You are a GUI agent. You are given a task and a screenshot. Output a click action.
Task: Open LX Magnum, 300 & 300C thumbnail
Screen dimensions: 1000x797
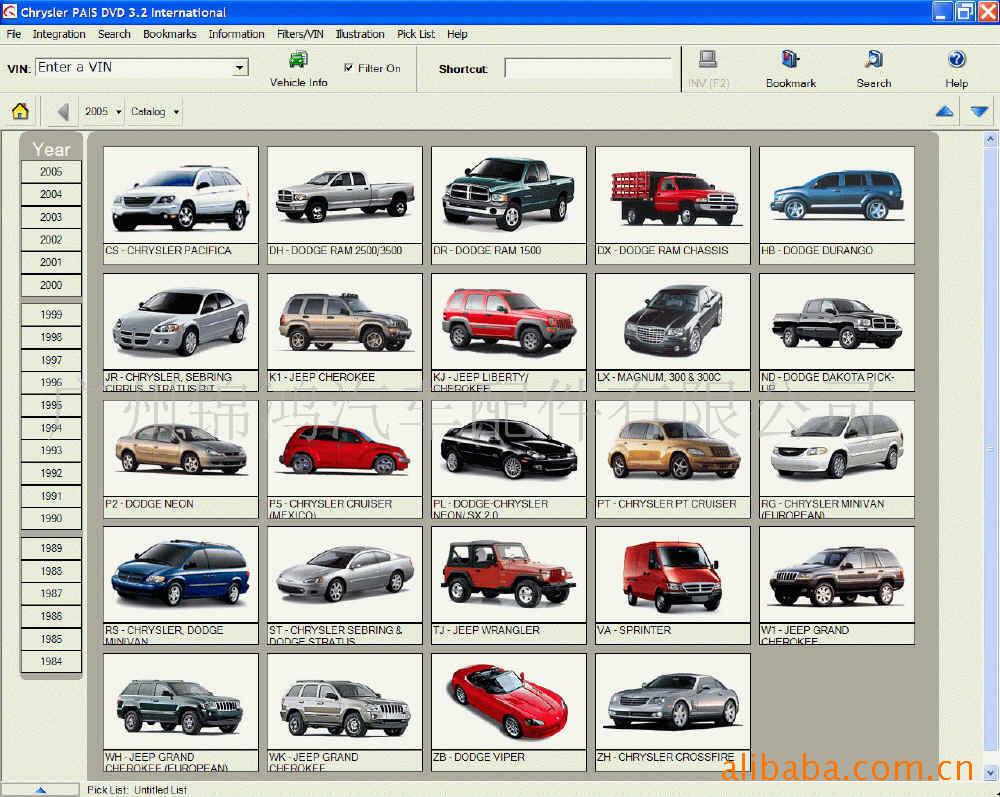(672, 321)
